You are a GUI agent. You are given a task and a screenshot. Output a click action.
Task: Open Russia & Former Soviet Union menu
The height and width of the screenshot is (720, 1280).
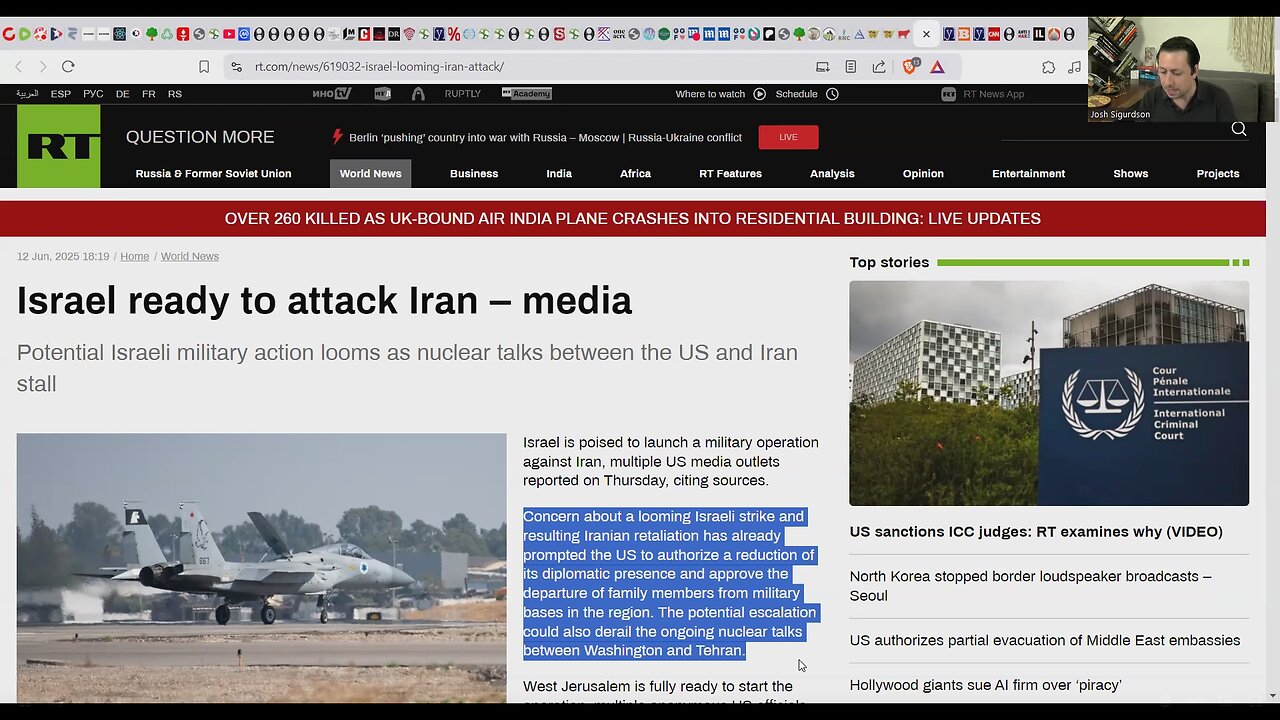click(x=213, y=173)
